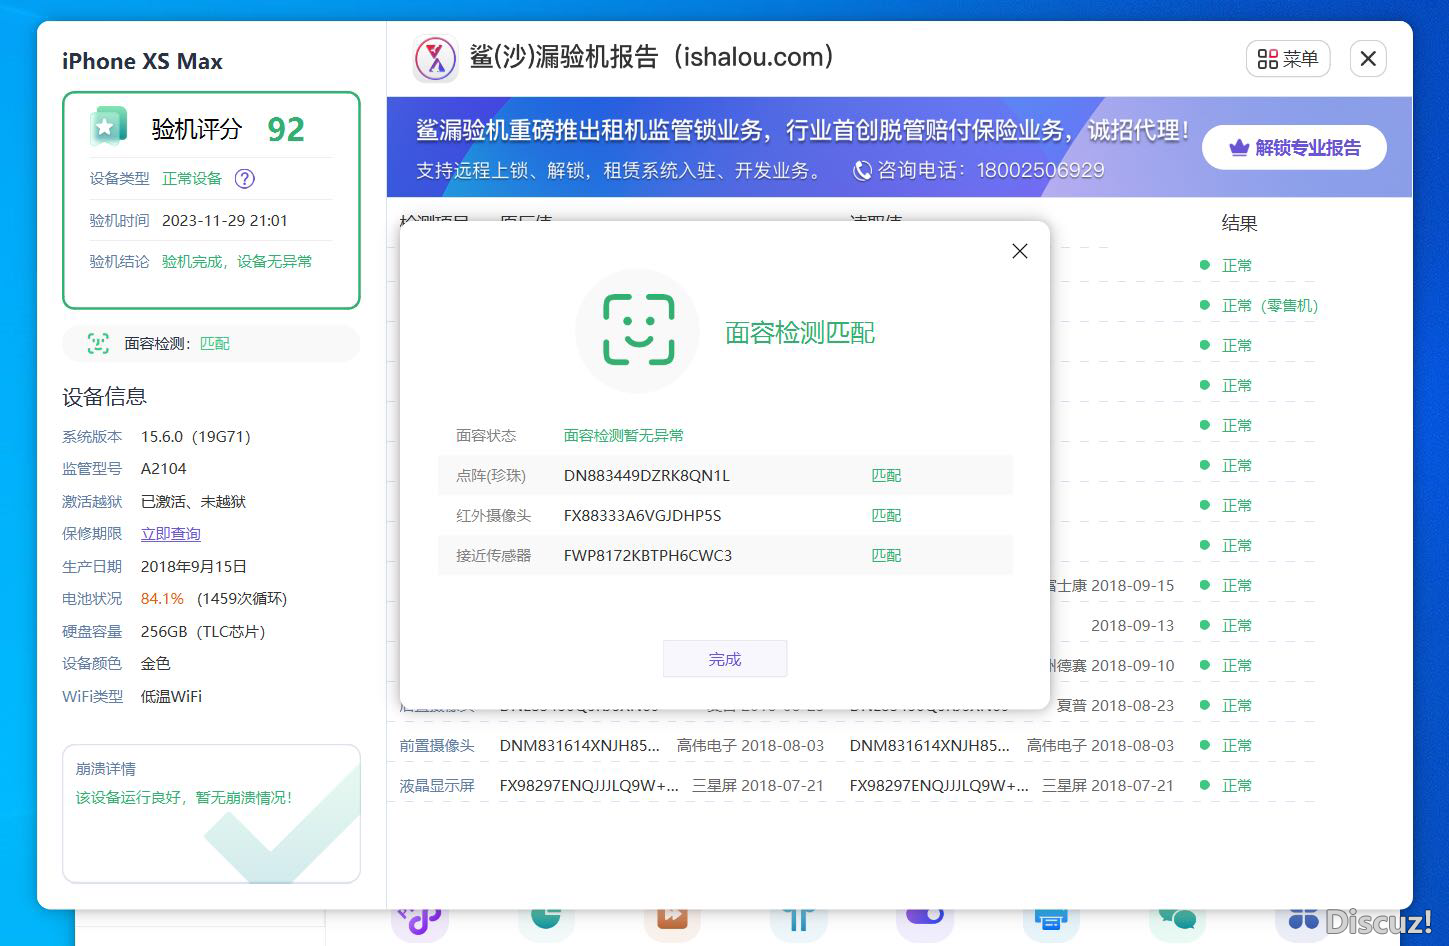
Task: Click the large green face ID icon in dialog
Action: click(x=638, y=330)
